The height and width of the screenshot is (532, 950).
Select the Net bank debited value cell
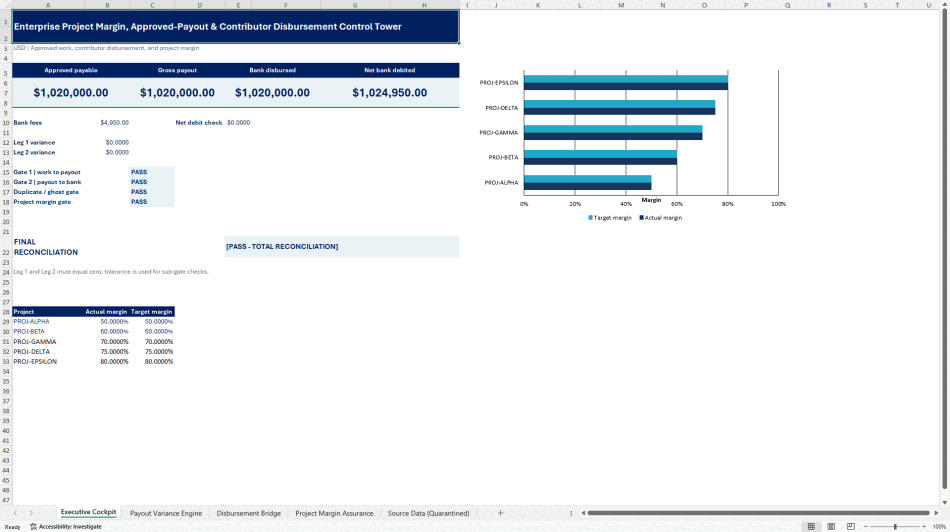click(390, 93)
